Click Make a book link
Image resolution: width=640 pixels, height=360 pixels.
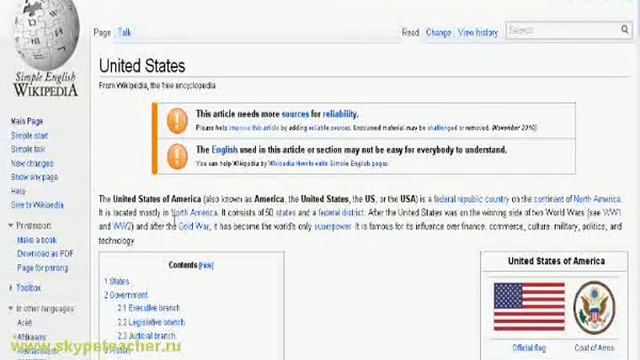pos(37,240)
